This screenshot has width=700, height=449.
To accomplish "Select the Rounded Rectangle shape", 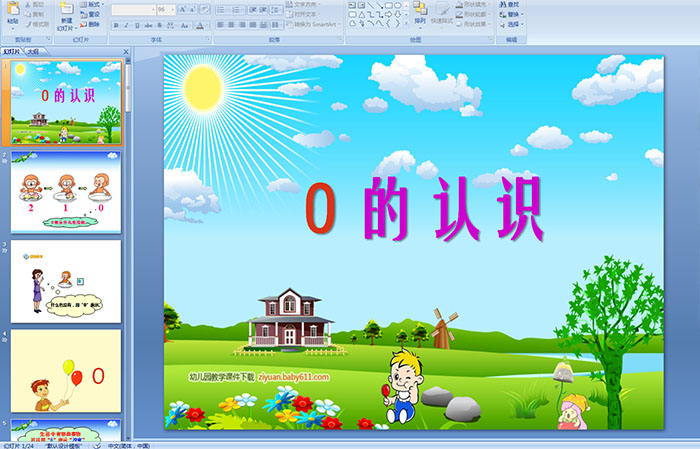I will (x=352, y=14).
